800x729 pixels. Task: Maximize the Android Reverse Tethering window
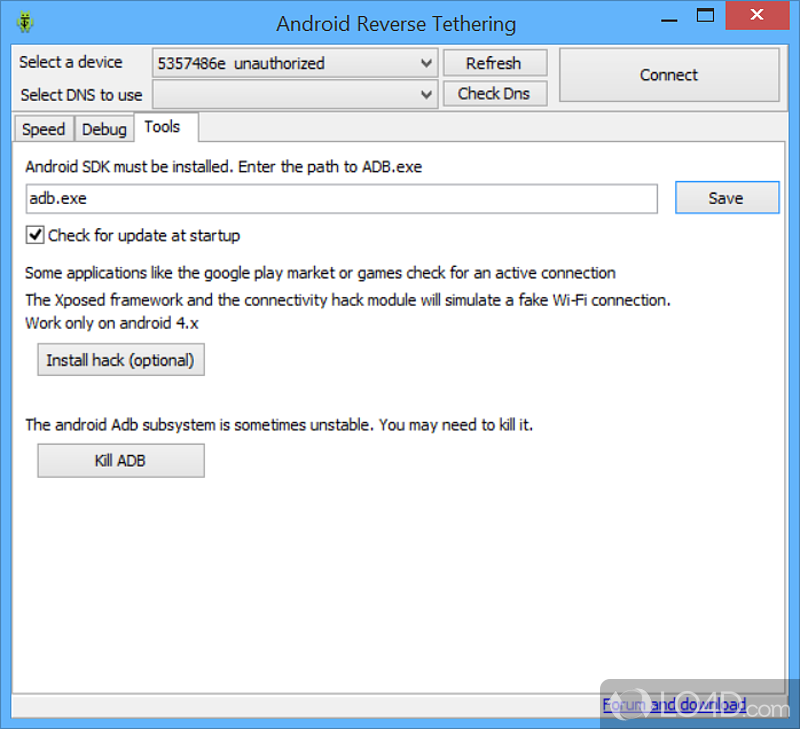pyautogui.click(x=706, y=17)
